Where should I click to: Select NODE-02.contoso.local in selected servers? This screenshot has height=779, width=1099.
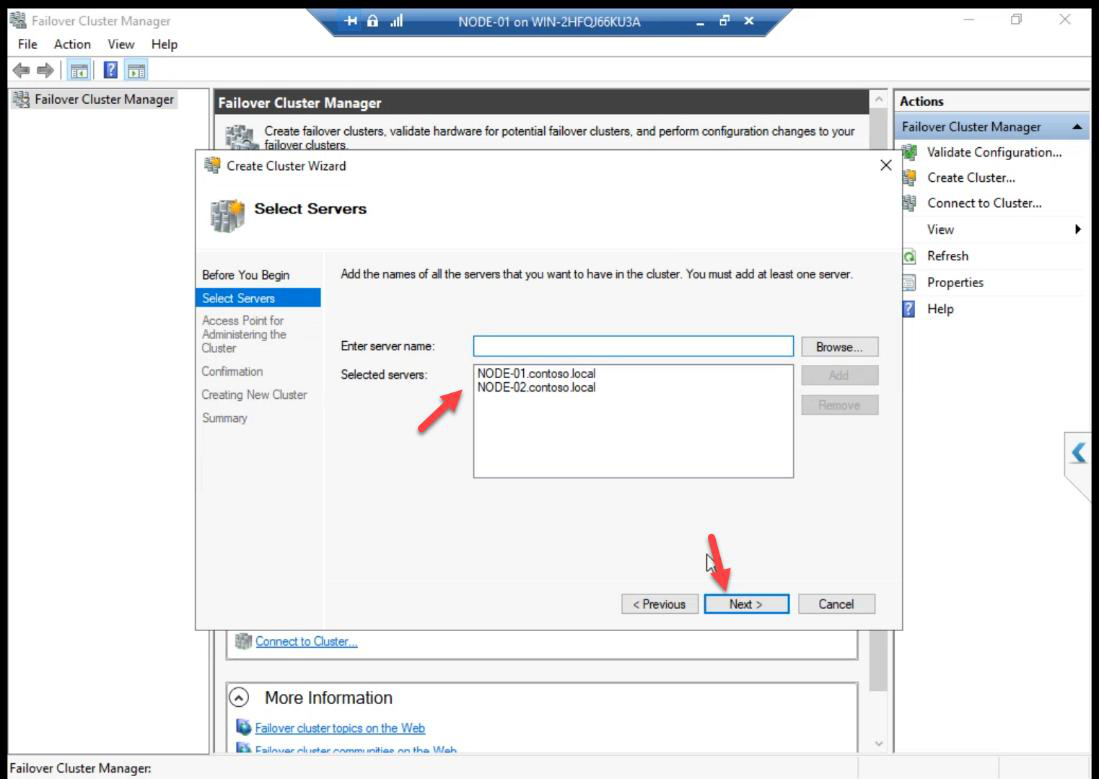coord(536,387)
